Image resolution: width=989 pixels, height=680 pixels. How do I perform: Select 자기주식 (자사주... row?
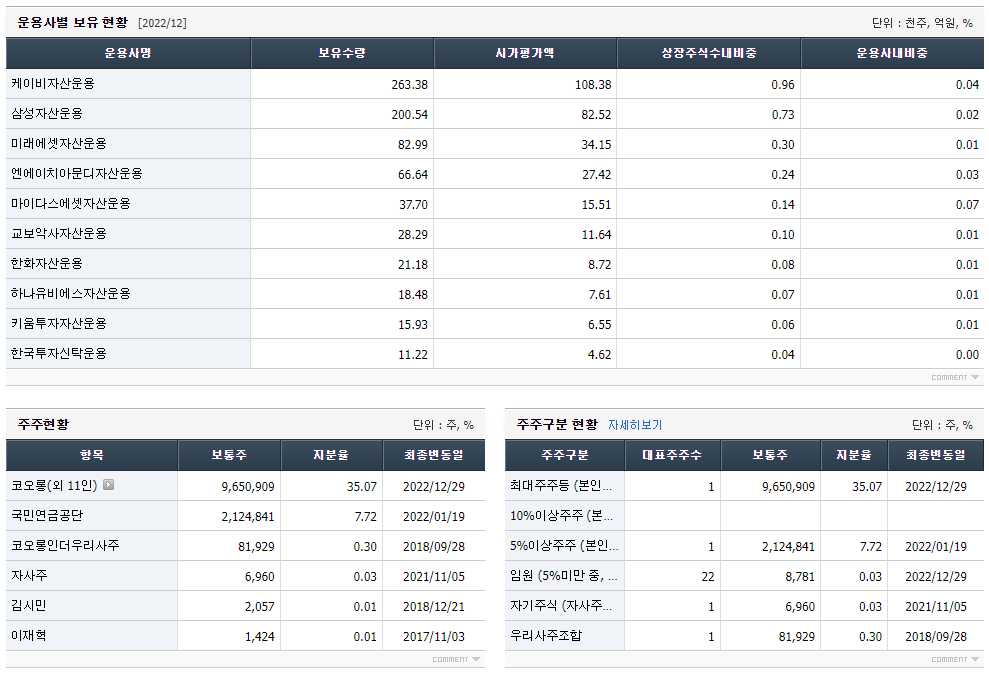pyautogui.click(x=561, y=605)
